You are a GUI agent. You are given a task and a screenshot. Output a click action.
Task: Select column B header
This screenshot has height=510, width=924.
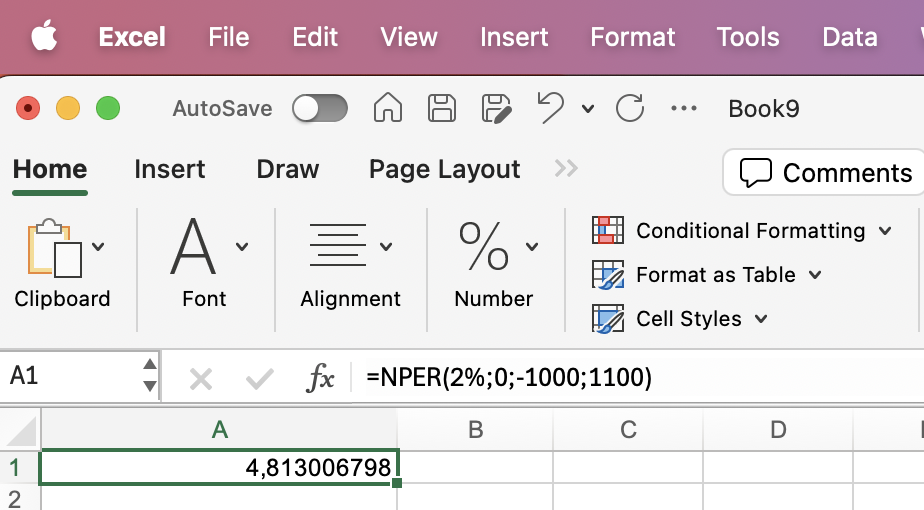(x=475, y=430)
